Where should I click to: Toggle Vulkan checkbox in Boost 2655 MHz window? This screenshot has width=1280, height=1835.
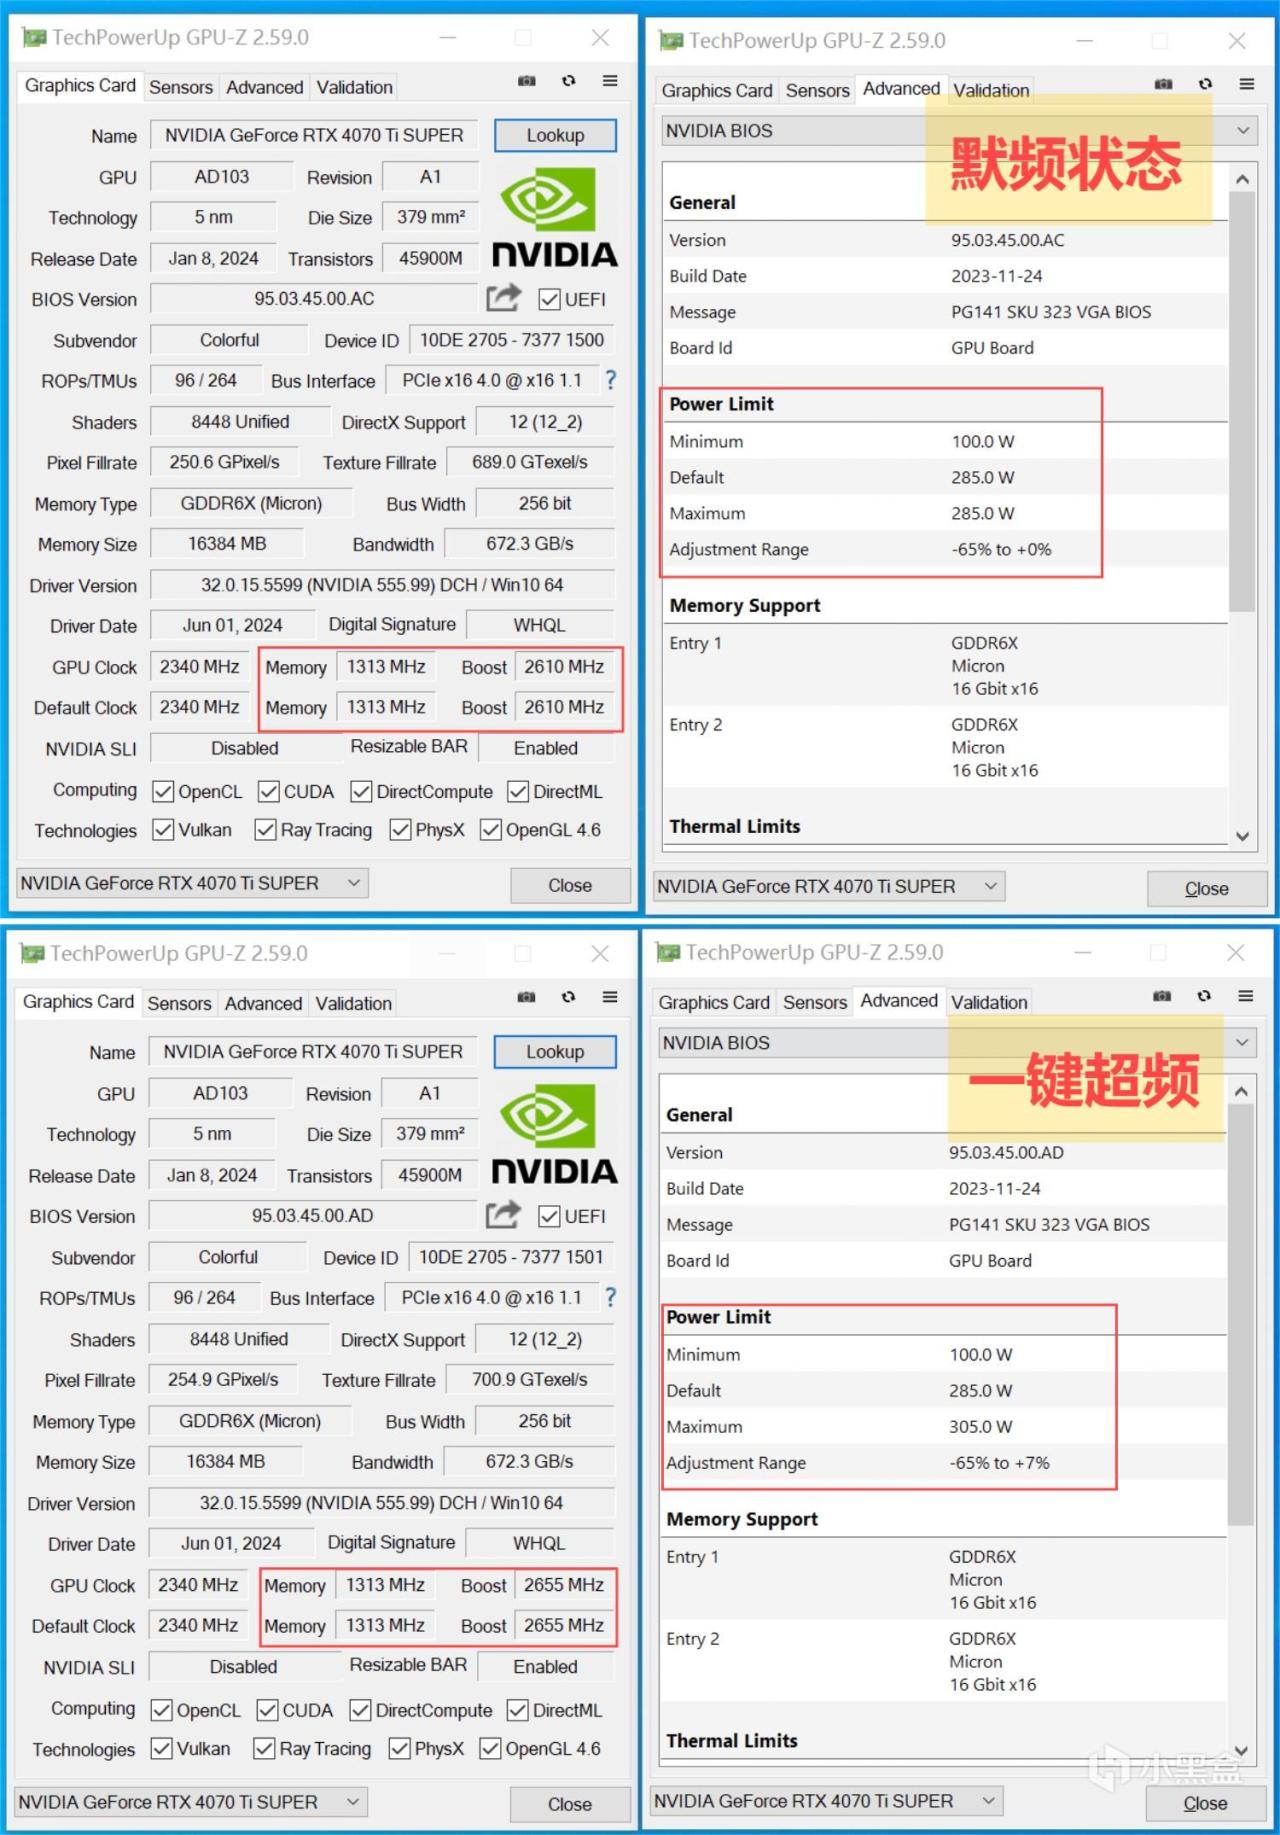point(161,1748)
